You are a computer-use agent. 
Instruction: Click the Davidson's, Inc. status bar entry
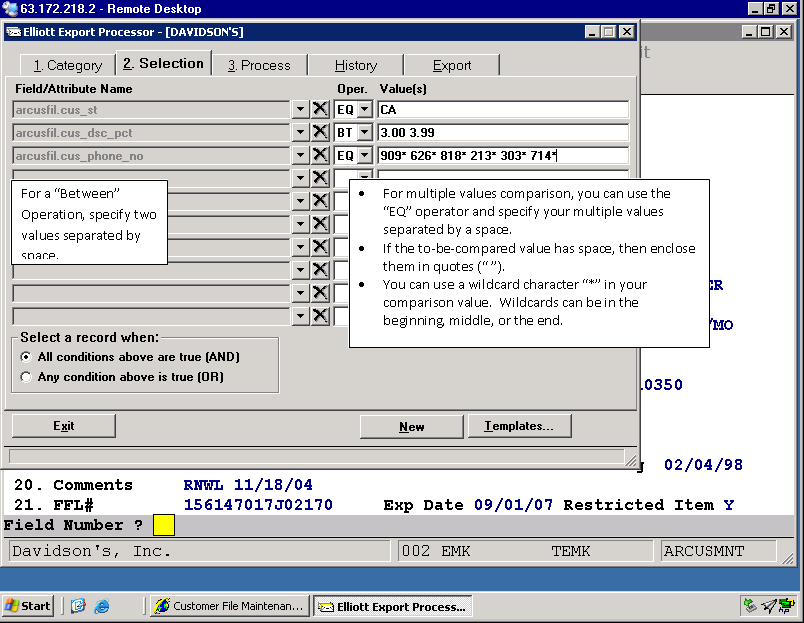[x=200, y=551]
